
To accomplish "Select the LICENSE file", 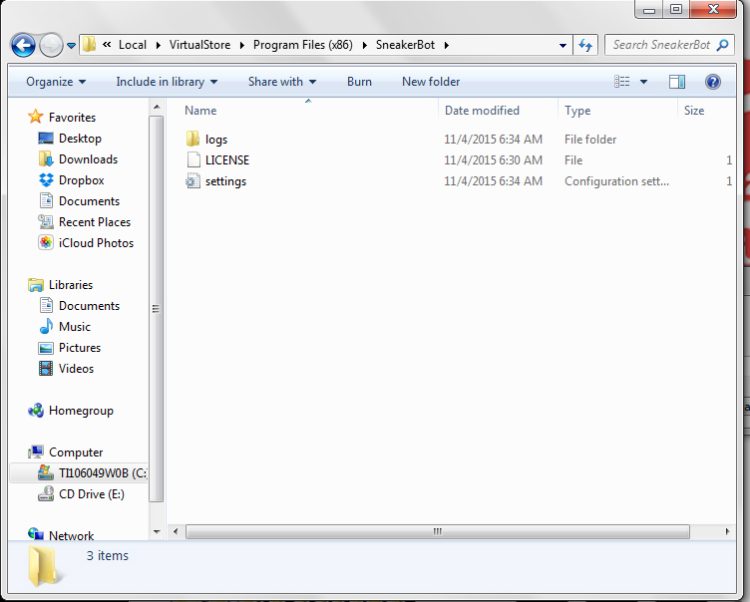I will 227,160.
